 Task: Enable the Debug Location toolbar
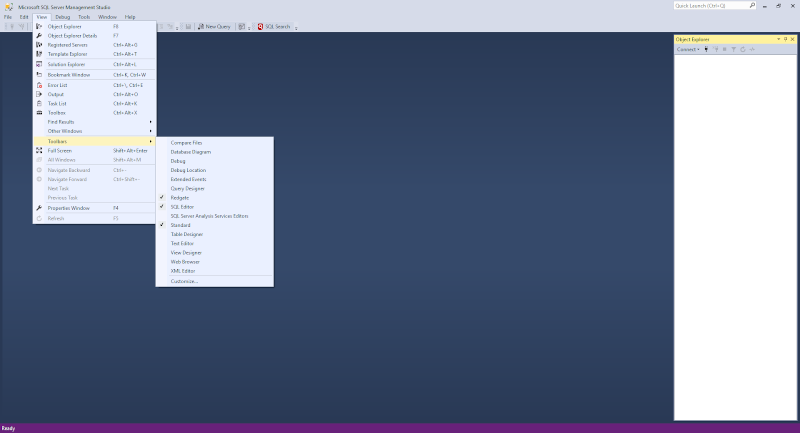215,170
